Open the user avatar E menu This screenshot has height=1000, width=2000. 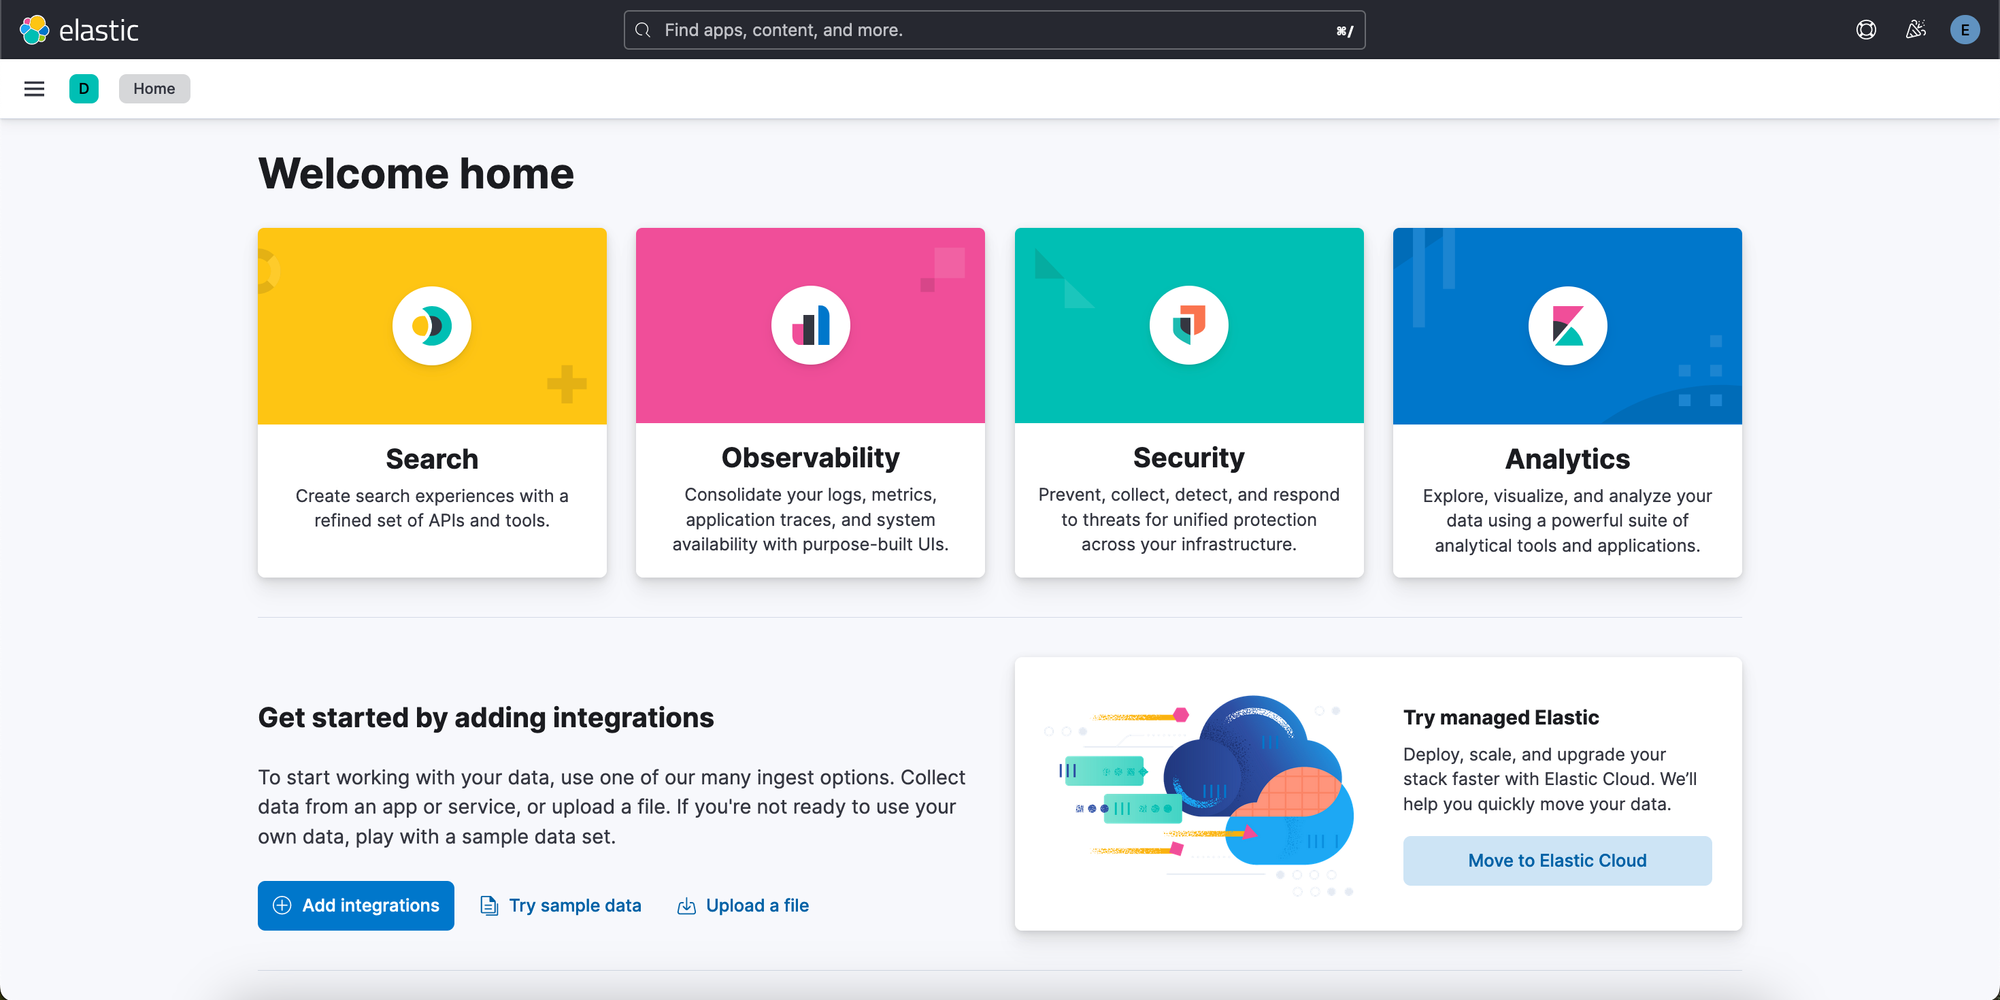click(x=1965, y=30)
